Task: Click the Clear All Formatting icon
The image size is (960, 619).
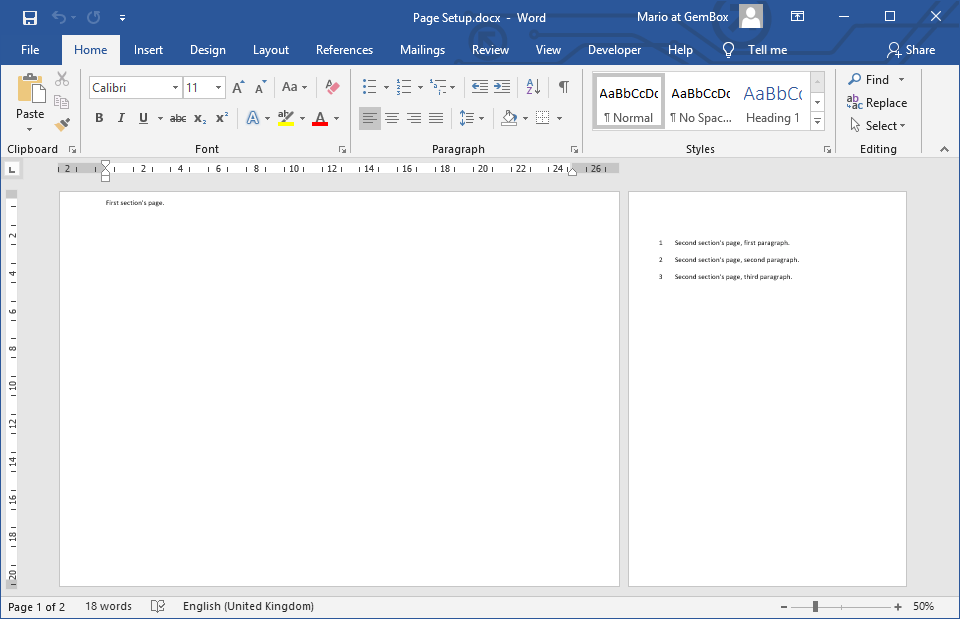Action: (333, 88)
